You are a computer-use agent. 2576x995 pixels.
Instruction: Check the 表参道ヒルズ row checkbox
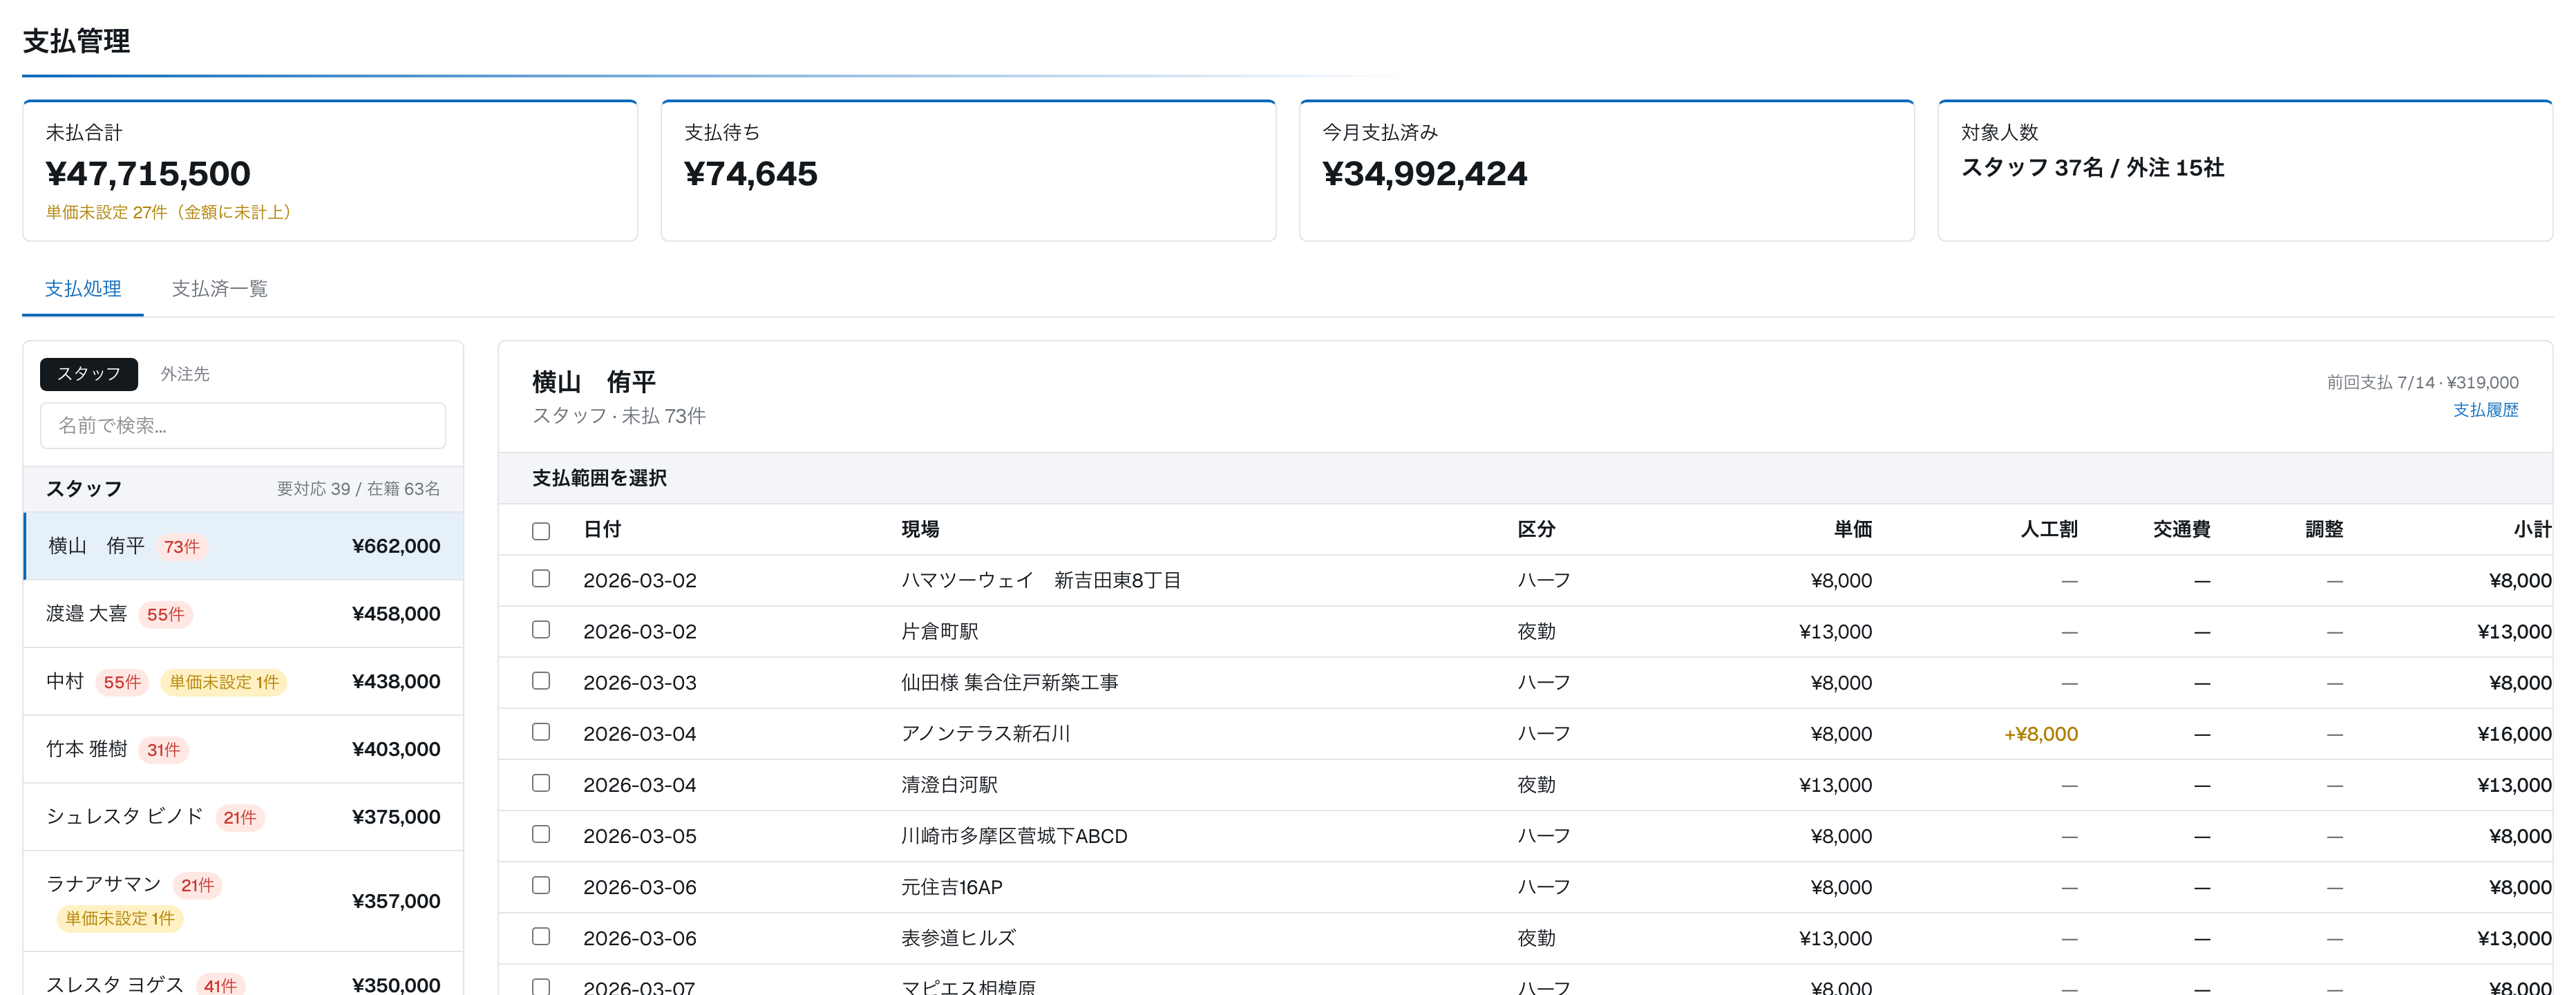(x=541, y=936)
